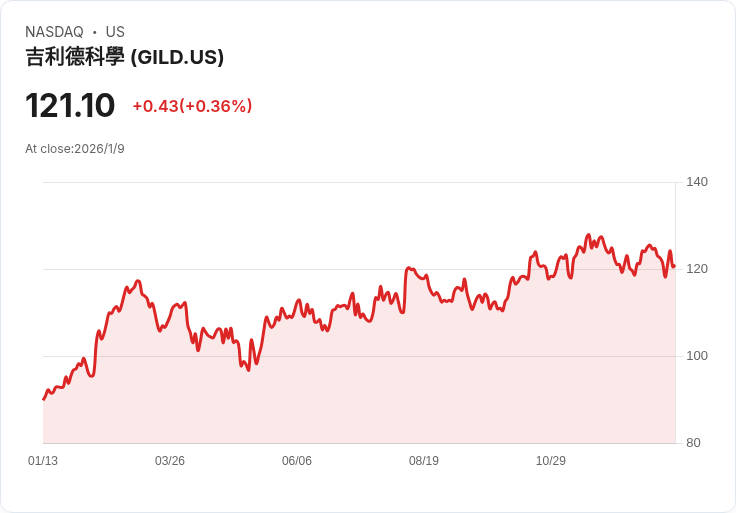Open the 吉利德科學 (GILD.US) stock title
The height and width of the screenshot is (513, 736).
[124, 57]
